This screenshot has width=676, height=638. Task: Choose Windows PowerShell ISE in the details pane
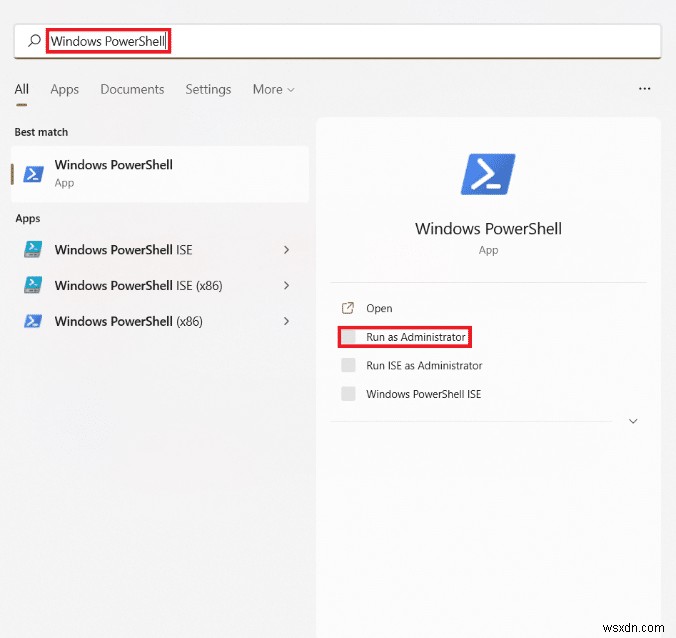[424, 394]
